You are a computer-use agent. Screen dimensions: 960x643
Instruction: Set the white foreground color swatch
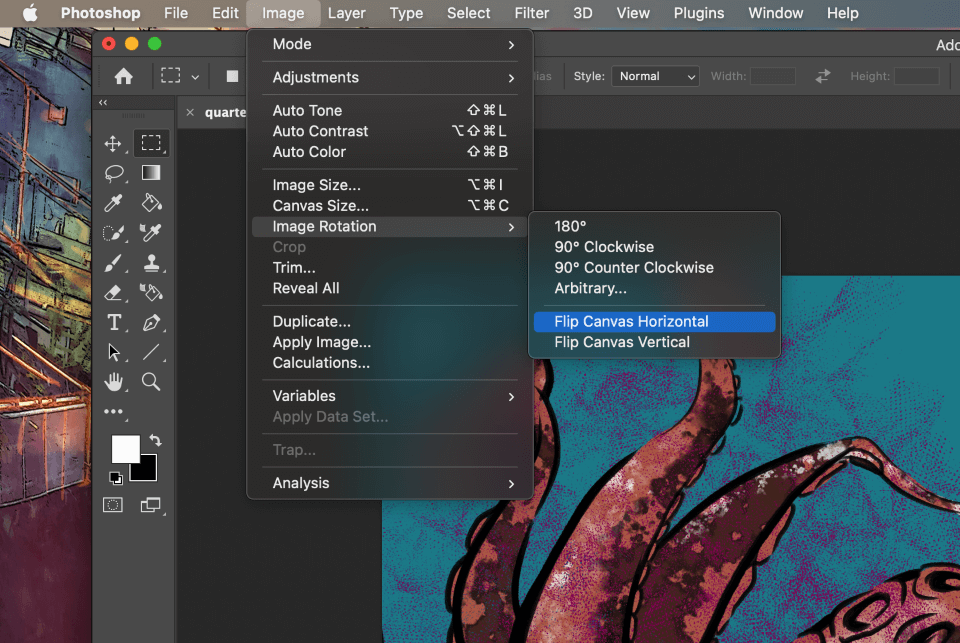pyautogui.click(x=125, y=449)
